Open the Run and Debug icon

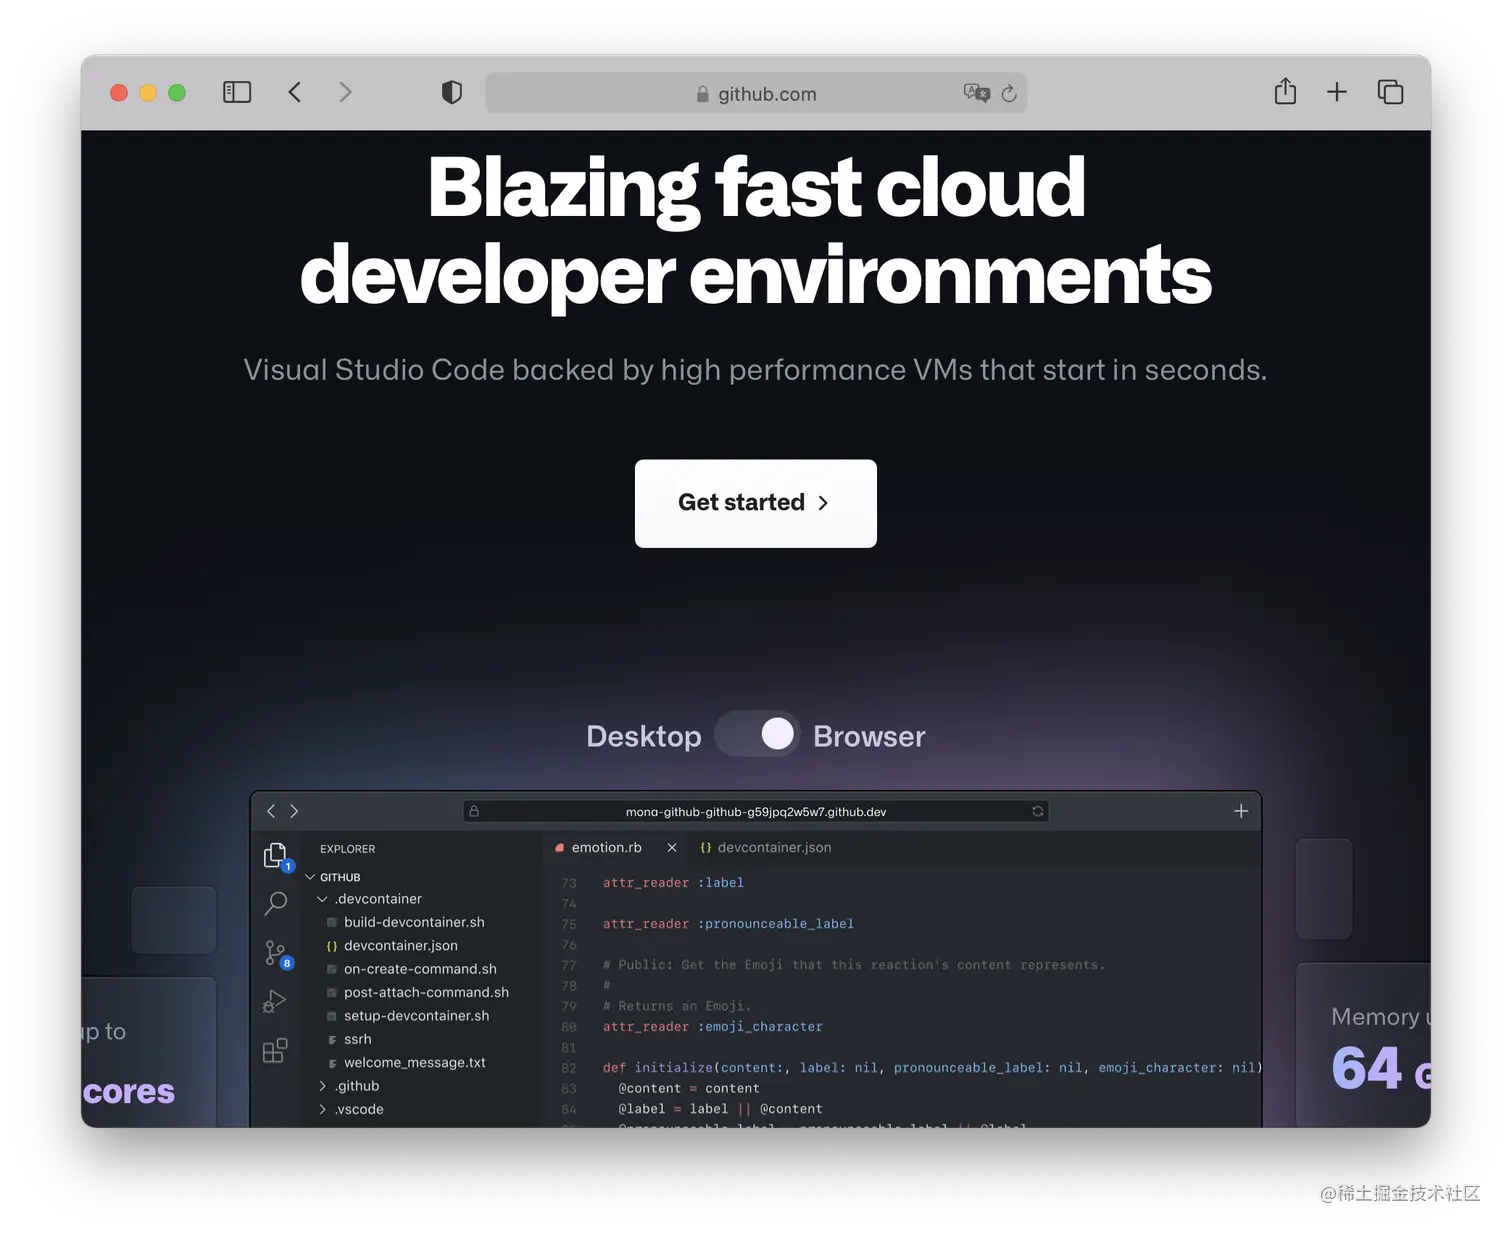pyautogui.click(x=275, y=1002)
